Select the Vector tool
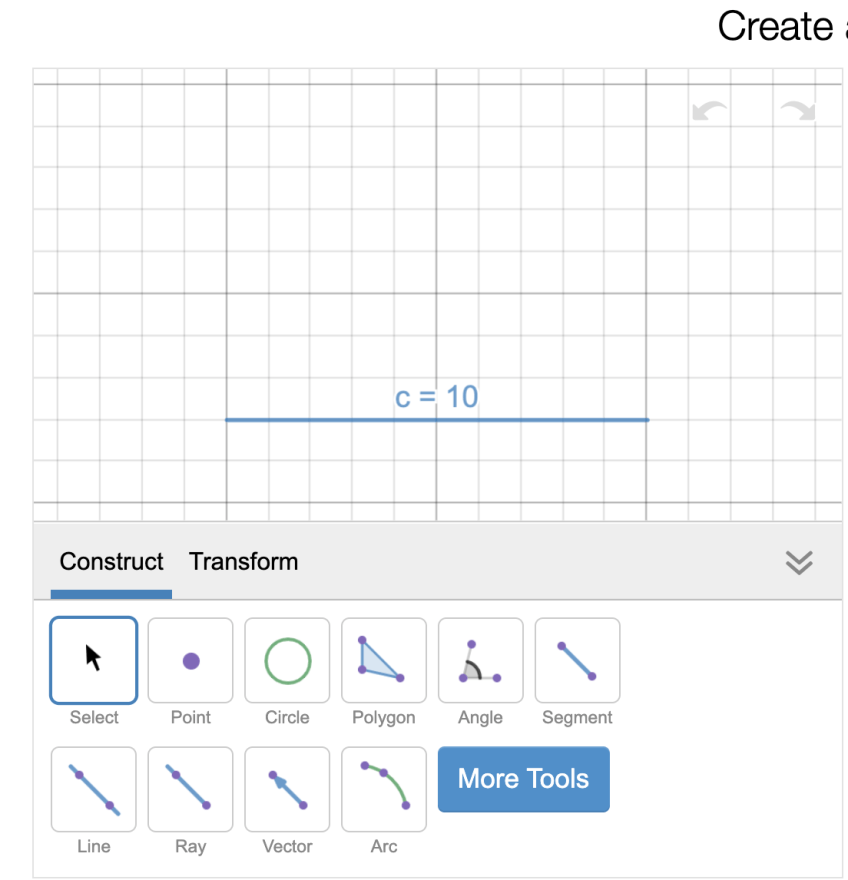 pos(287,789)
